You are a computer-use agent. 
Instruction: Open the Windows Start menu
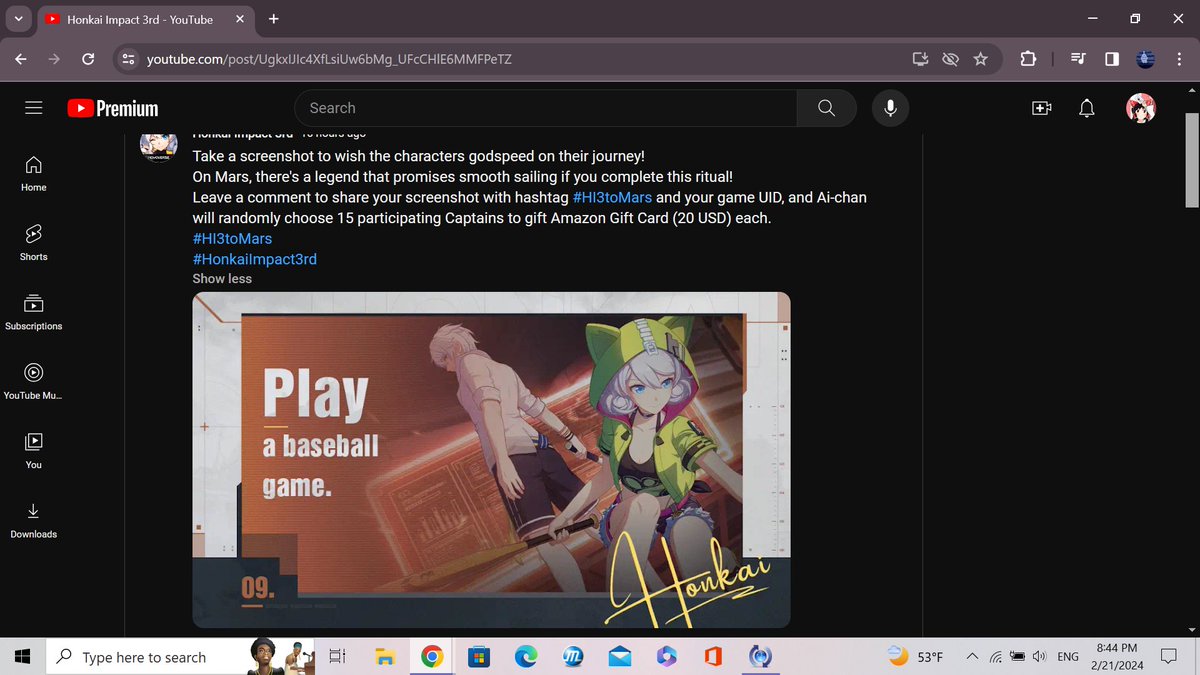coord(23,657)
